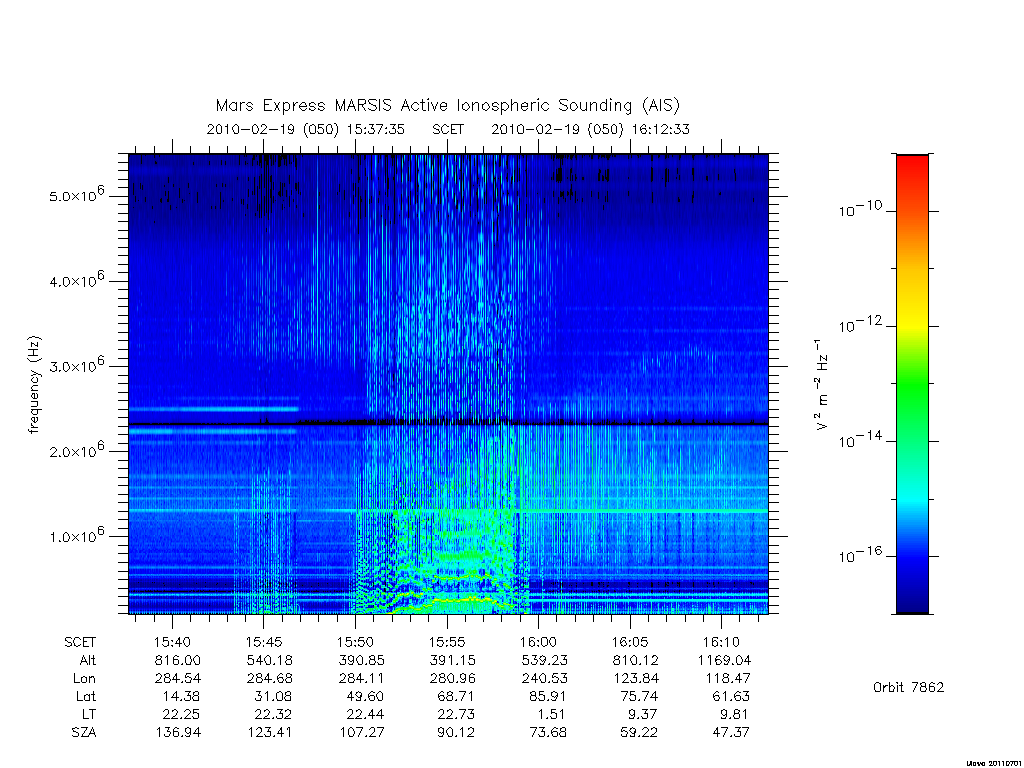Click the longitude value '284.11'

point(361,679)
